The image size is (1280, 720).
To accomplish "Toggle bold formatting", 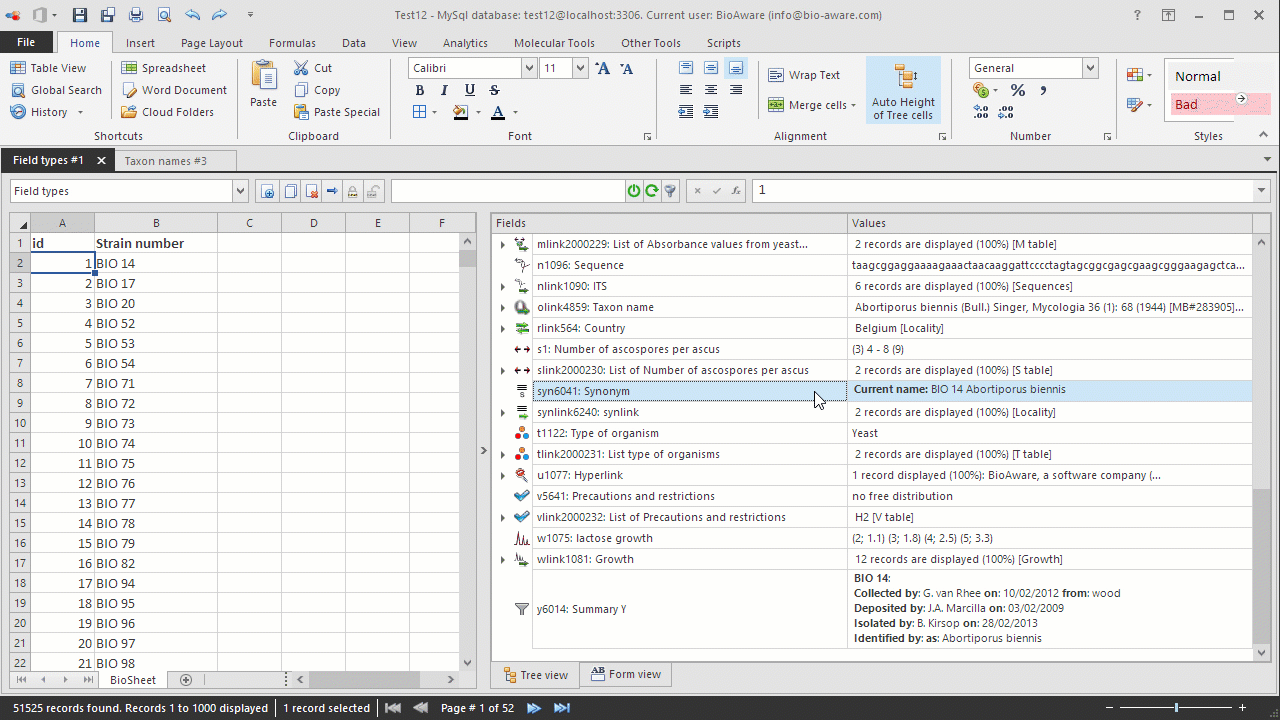I will 419,90.
